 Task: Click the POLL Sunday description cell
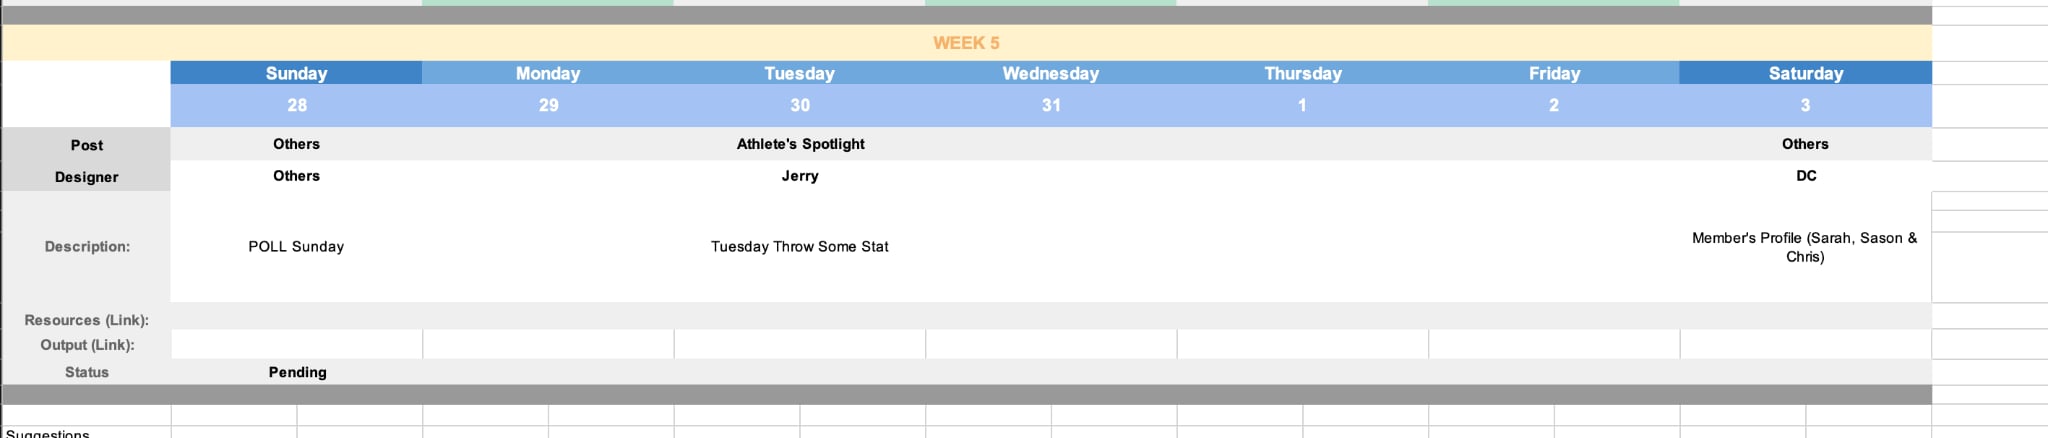pos(296,247)
